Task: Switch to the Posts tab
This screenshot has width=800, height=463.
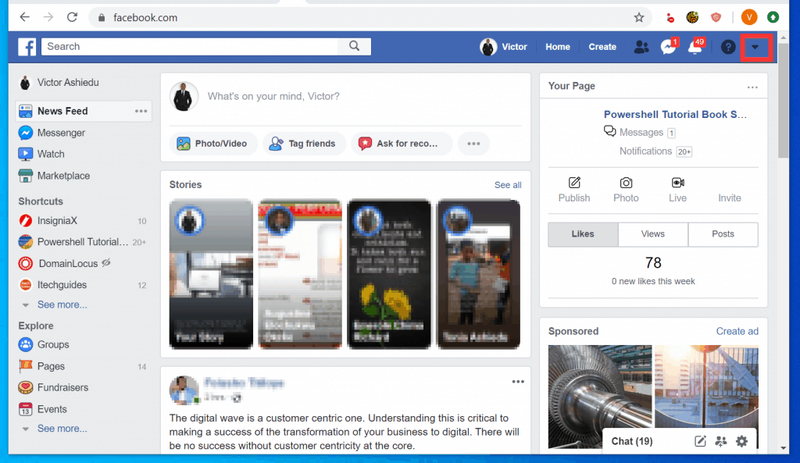Action: tap(723, 234)
